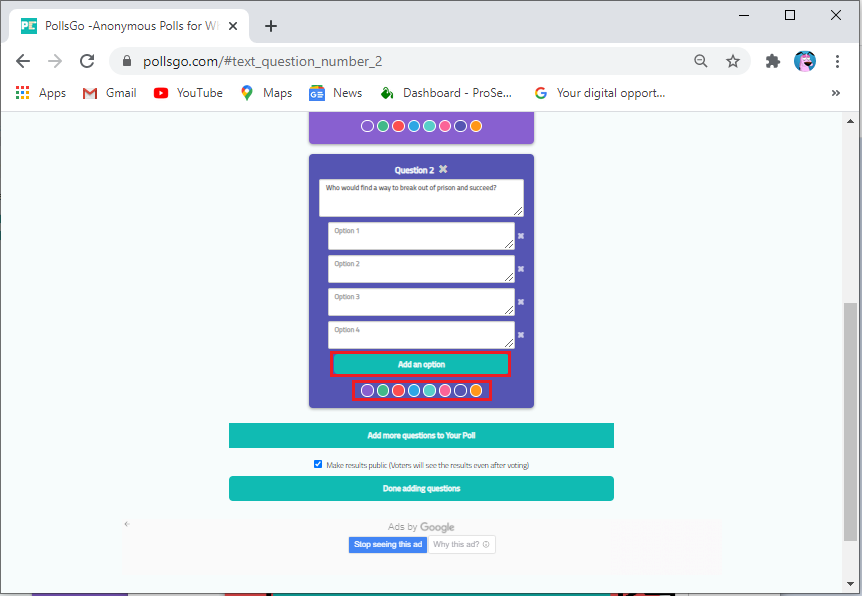Pick the teal swatch for Question 2

[429, 390]
